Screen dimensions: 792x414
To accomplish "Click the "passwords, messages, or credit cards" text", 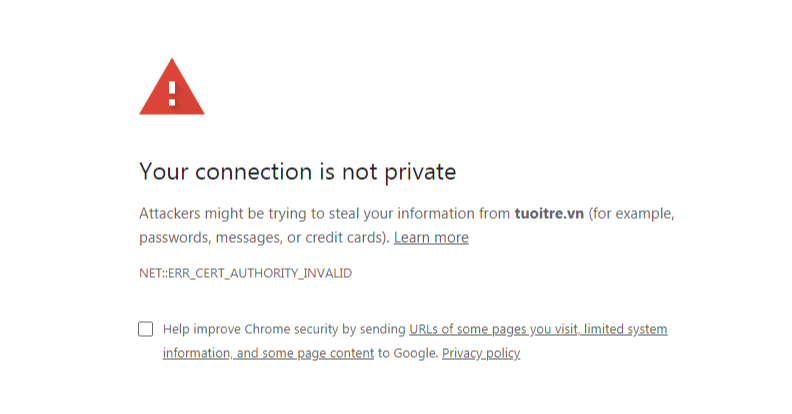I will click(x=262, y=238).
